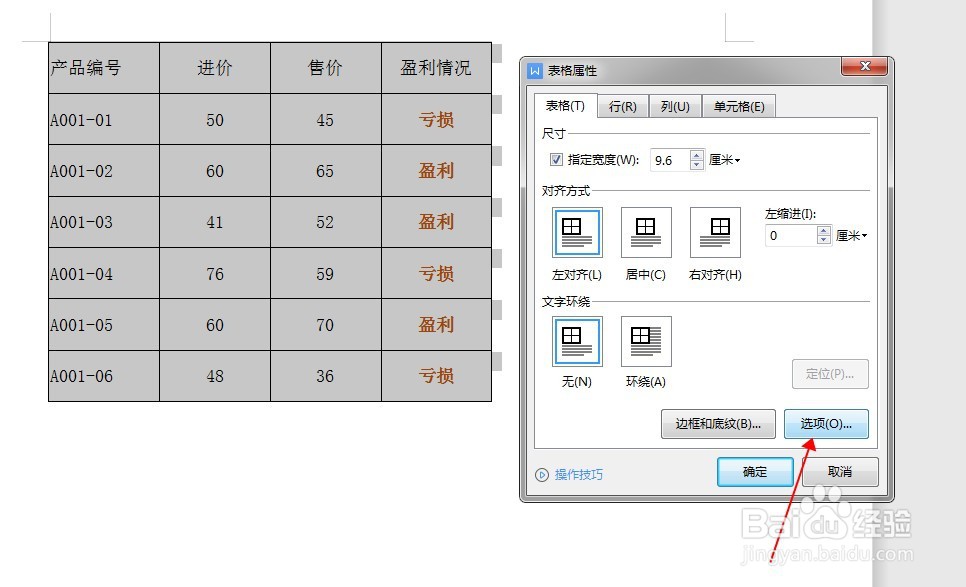Image resolution: width=966 pixels, height=587 pixels.
Task: Select right alignment icon 右对齐(H)
Action: [x=715, y=232]
